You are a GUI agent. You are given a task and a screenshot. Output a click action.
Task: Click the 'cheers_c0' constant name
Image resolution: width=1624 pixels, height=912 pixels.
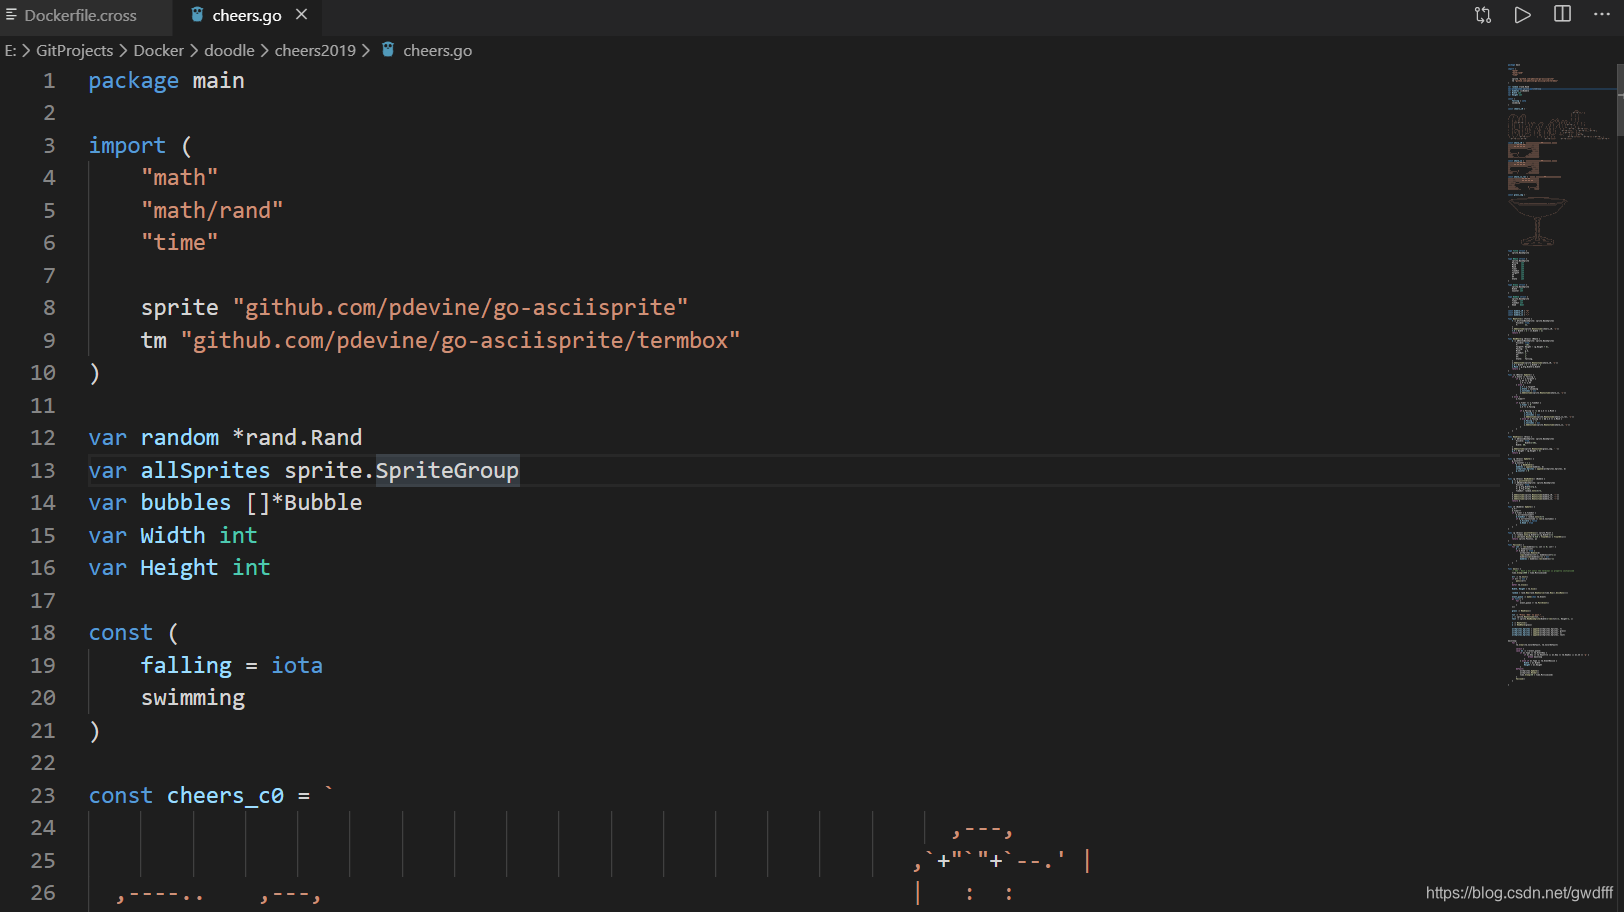[225, 795]
